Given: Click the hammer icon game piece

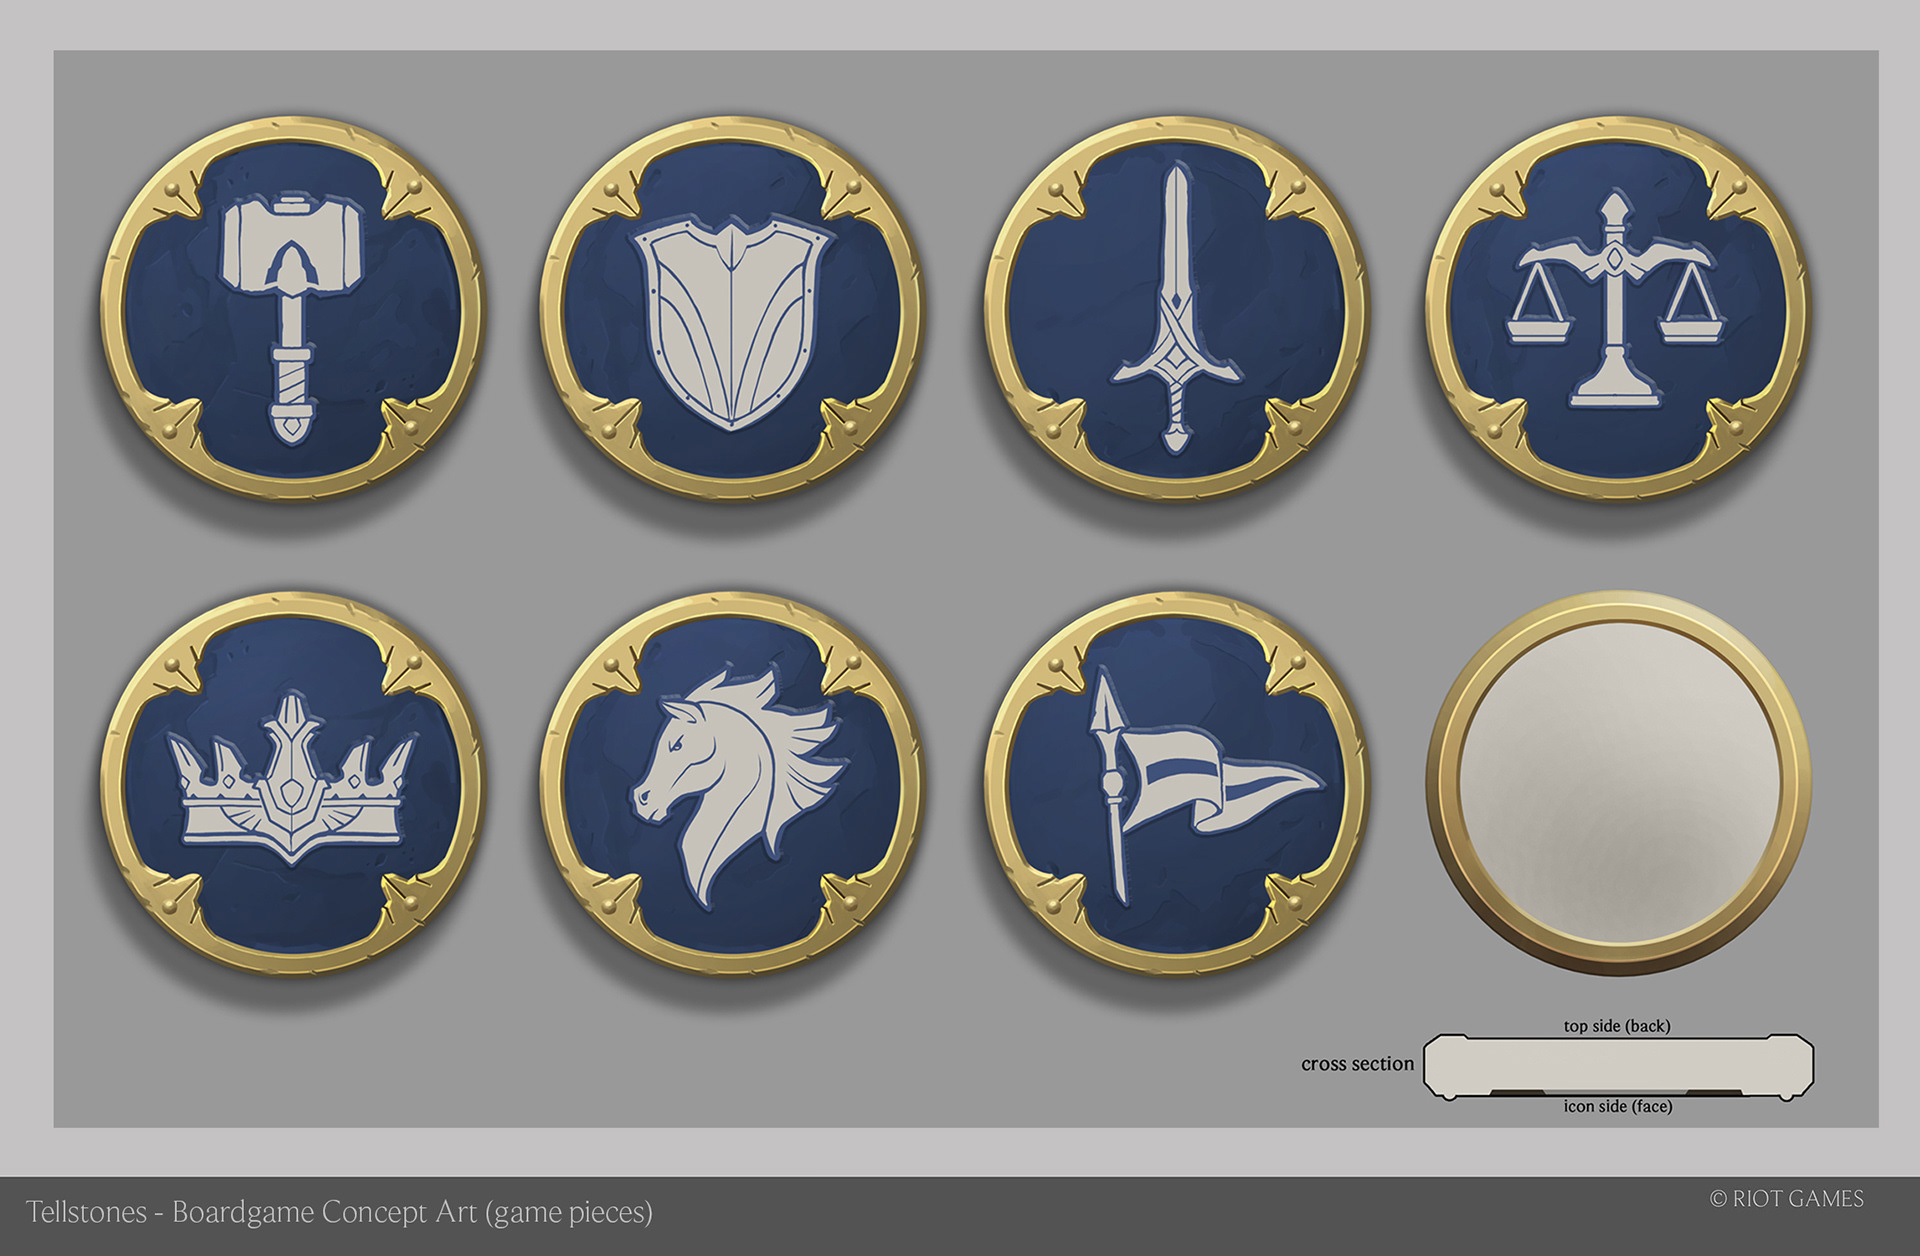Looking at the screenshot, I should [291, 308].
